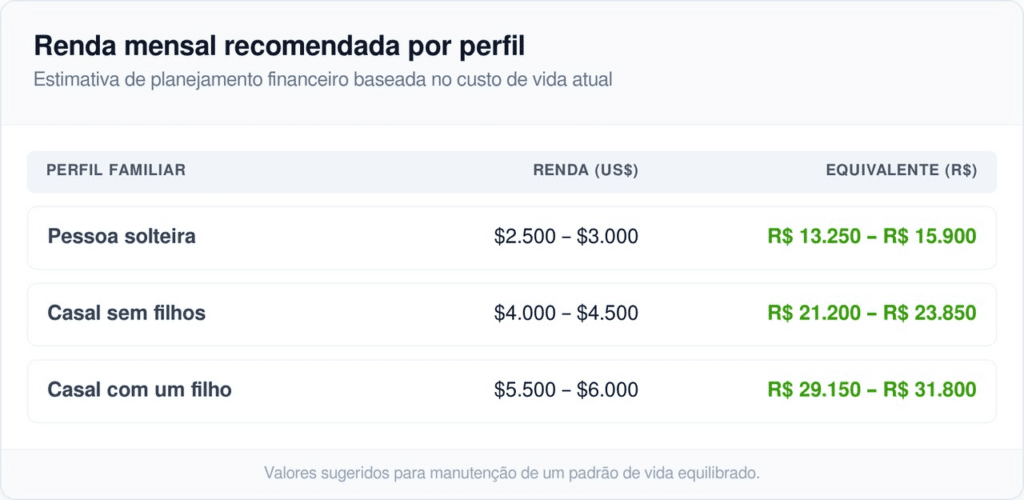Click the "EQUIVALENTE (R$)" column header
The height and width of the screenshot is (500, 1024).
[x=901, y=170]
